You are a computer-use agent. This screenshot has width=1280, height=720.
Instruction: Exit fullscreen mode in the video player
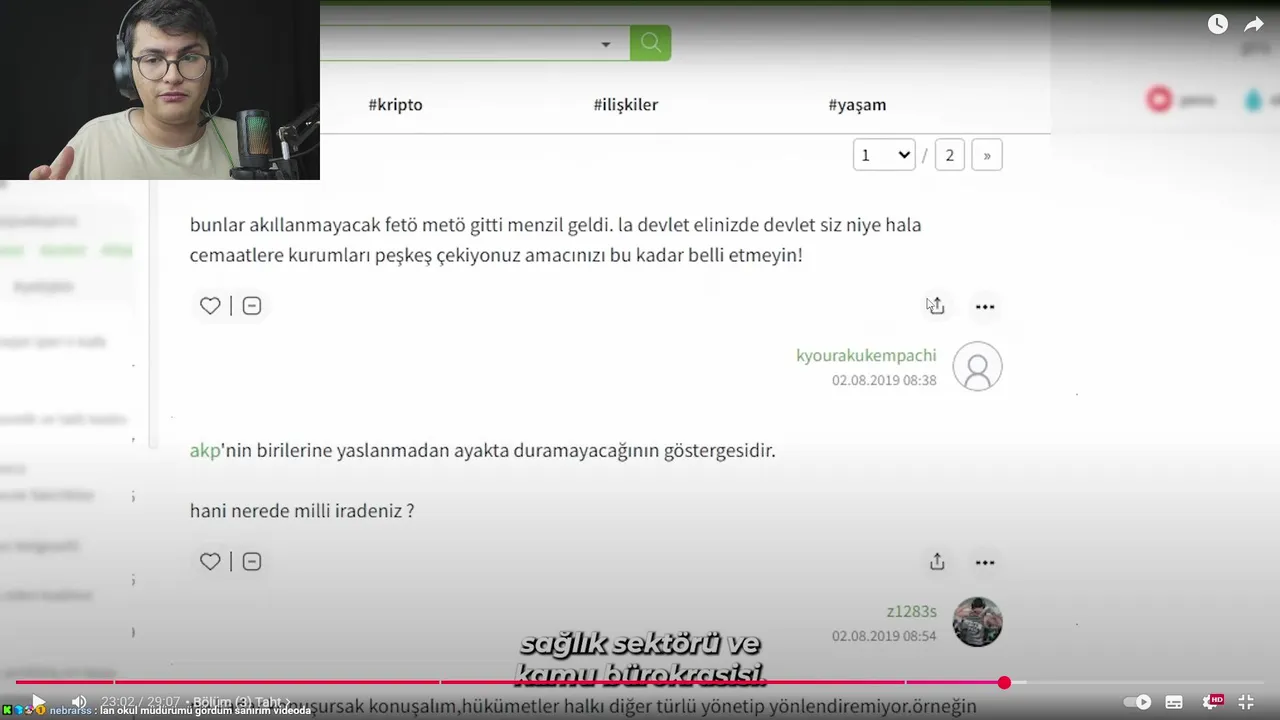click(x=1246, y=702)
